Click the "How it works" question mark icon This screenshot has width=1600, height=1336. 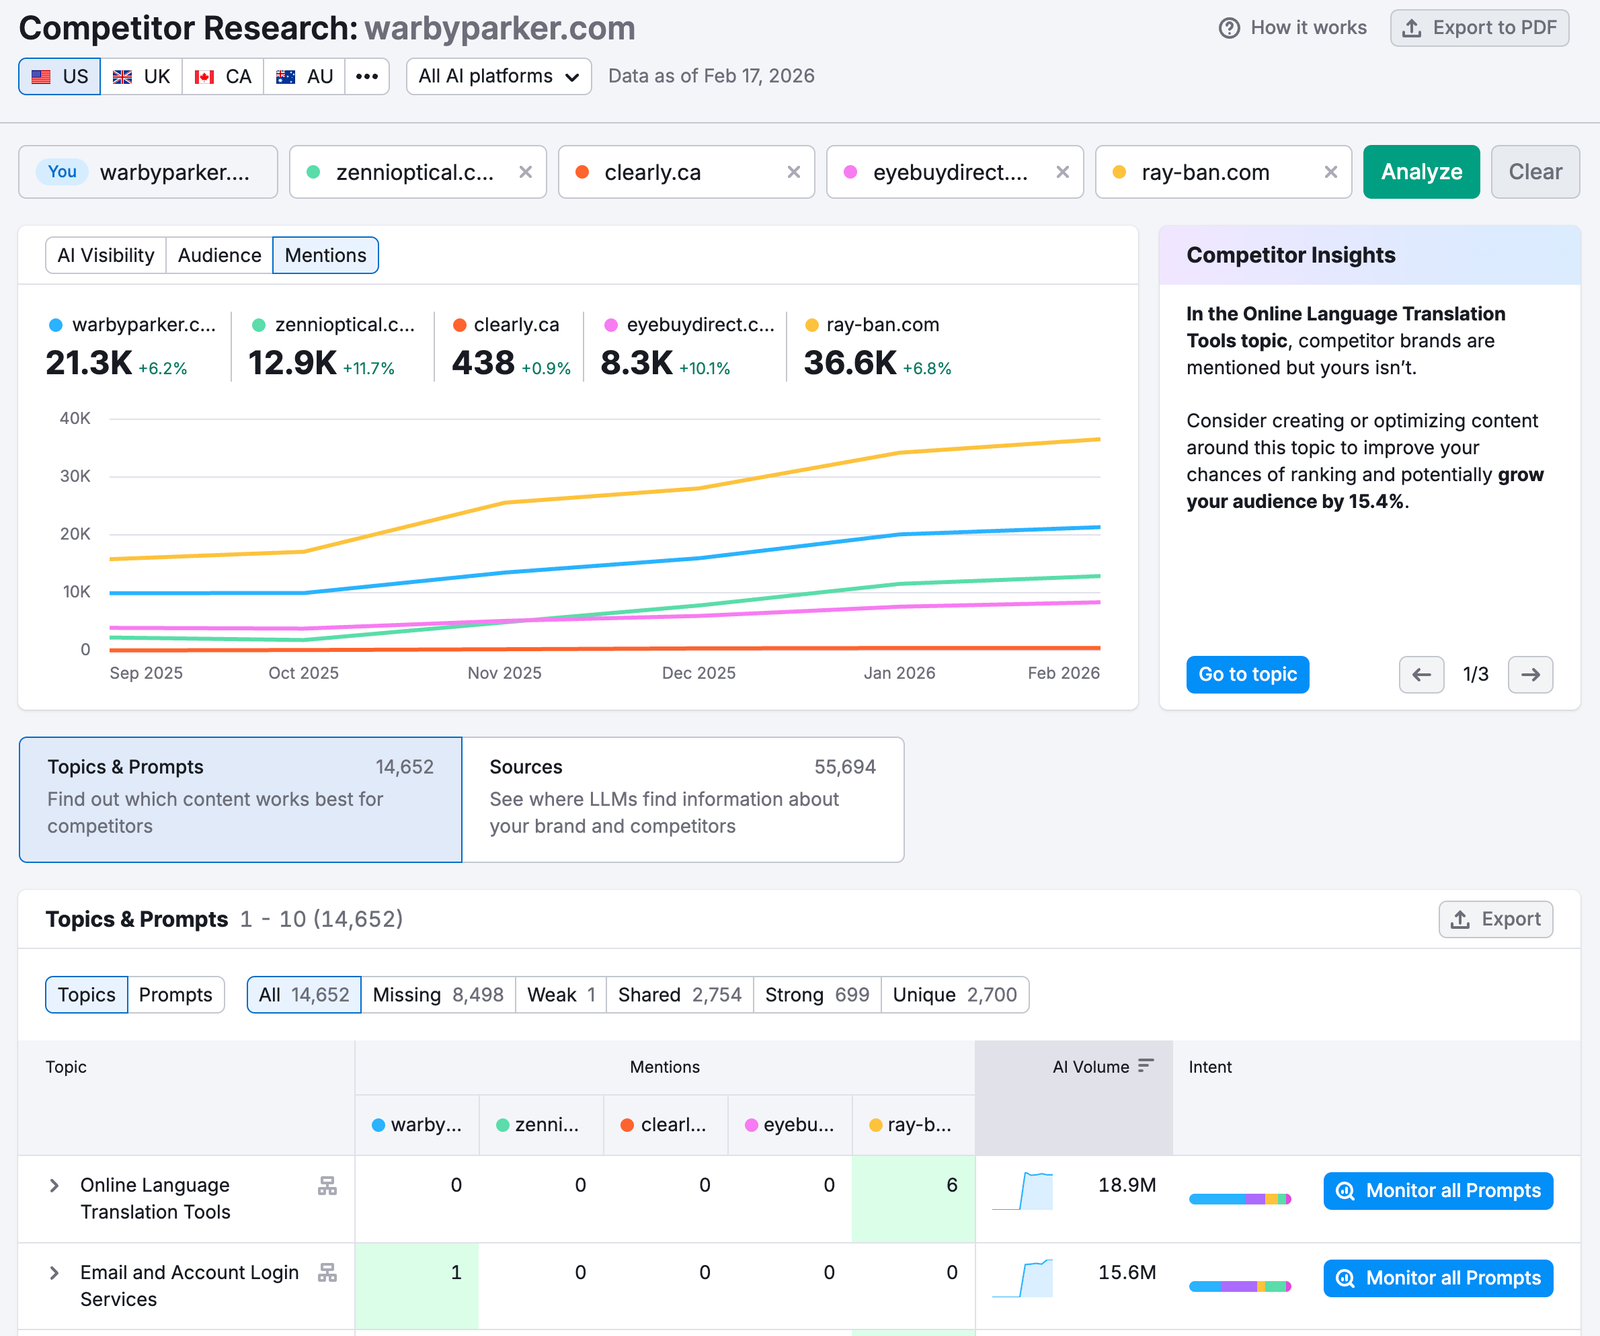pos(1229,28)
